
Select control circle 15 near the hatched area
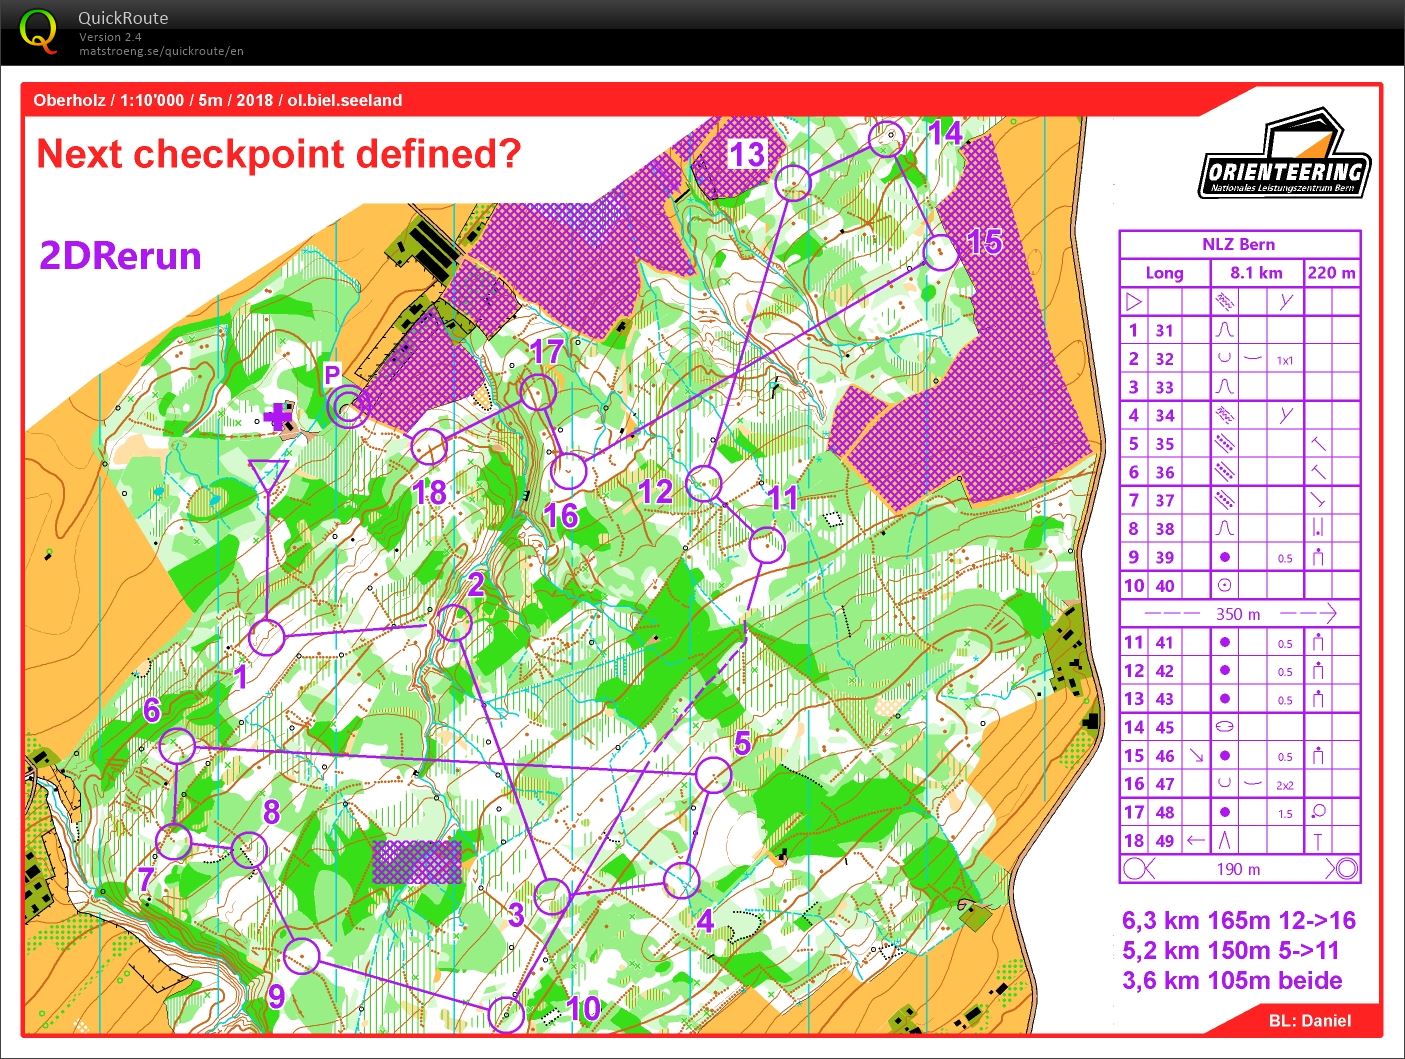coord(940,252)
